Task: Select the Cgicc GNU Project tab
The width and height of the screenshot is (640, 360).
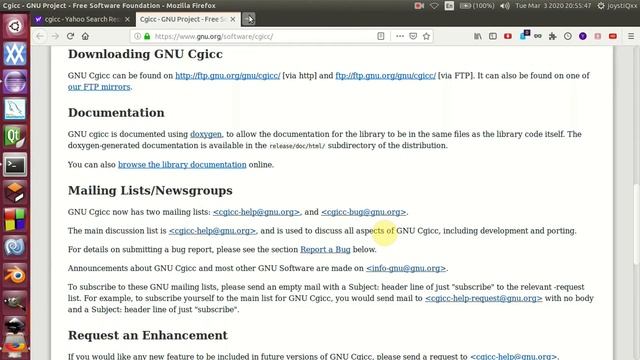Action: (x=184, y=19)
